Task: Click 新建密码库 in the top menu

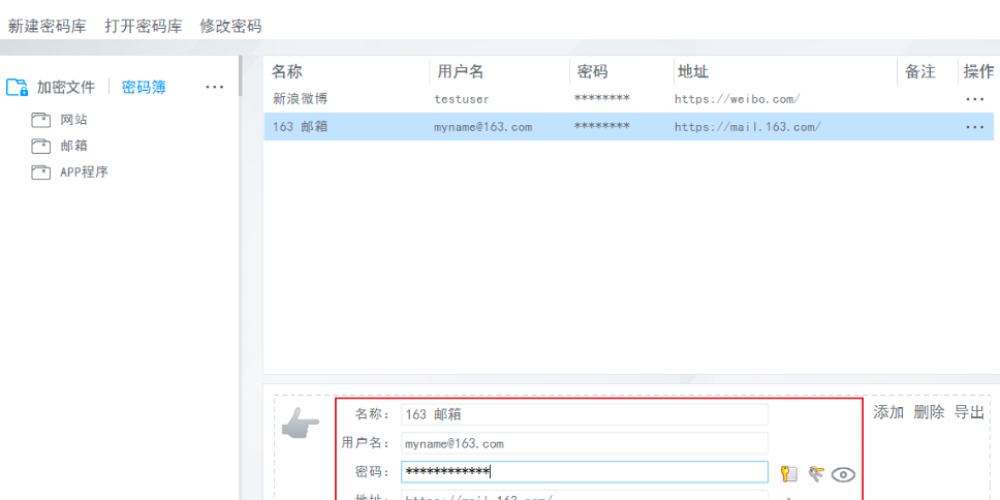Action: (47, 26)
